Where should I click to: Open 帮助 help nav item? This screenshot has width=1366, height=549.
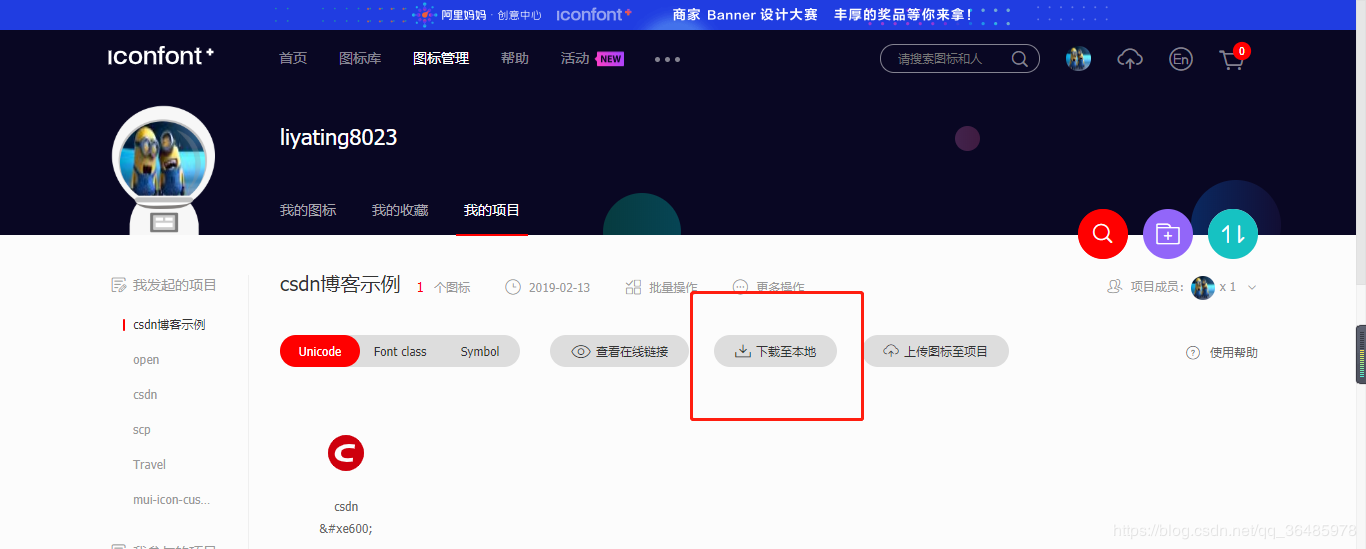pyautogui.click(x=515, y=58)
